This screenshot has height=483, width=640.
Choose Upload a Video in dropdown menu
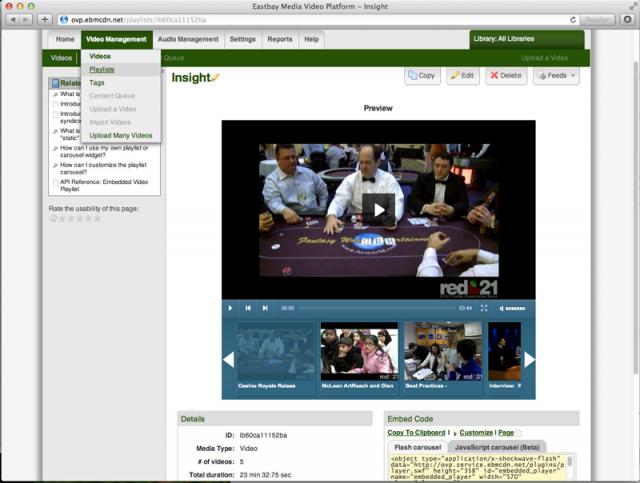click(x=121, y=109)
